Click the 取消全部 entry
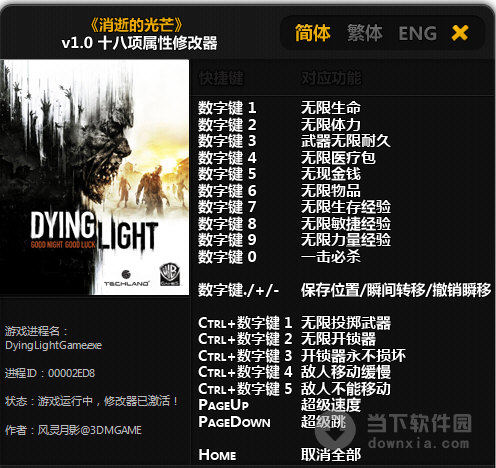496x468 pixels. 331,455
